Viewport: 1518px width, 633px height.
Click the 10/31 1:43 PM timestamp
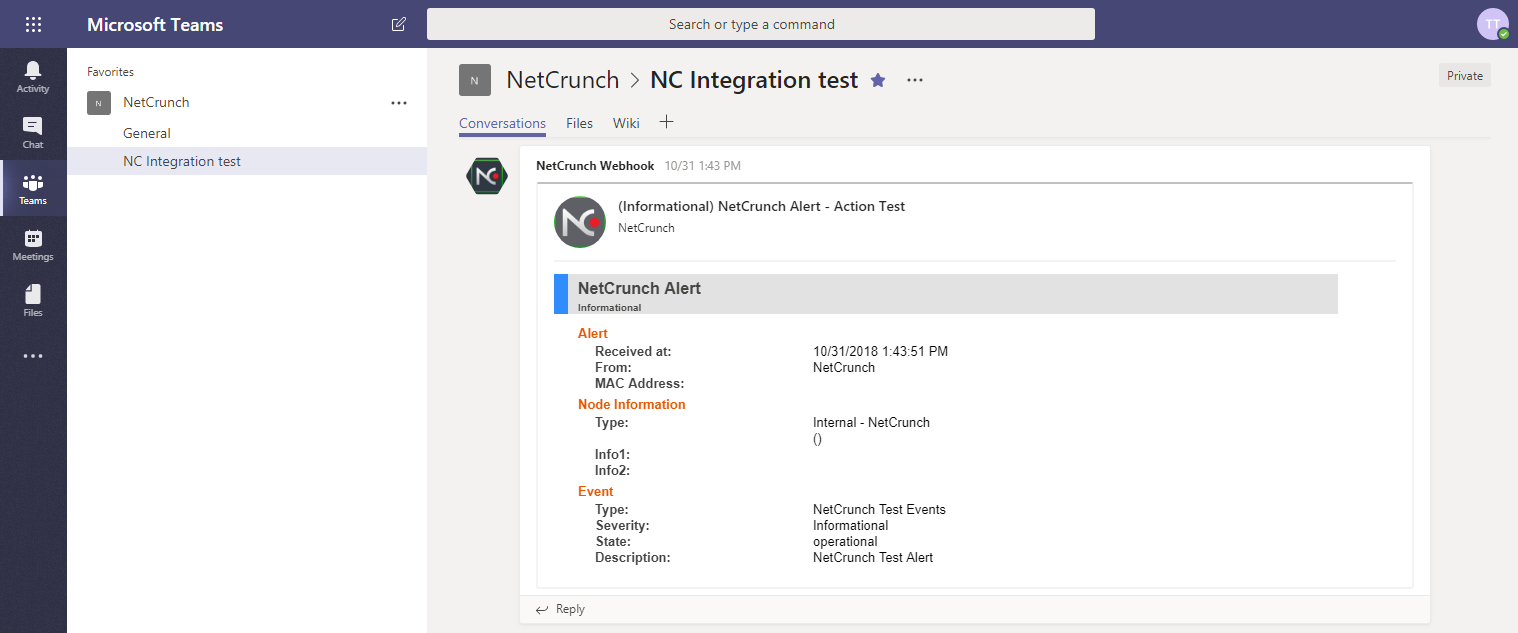tap(703, 166)
